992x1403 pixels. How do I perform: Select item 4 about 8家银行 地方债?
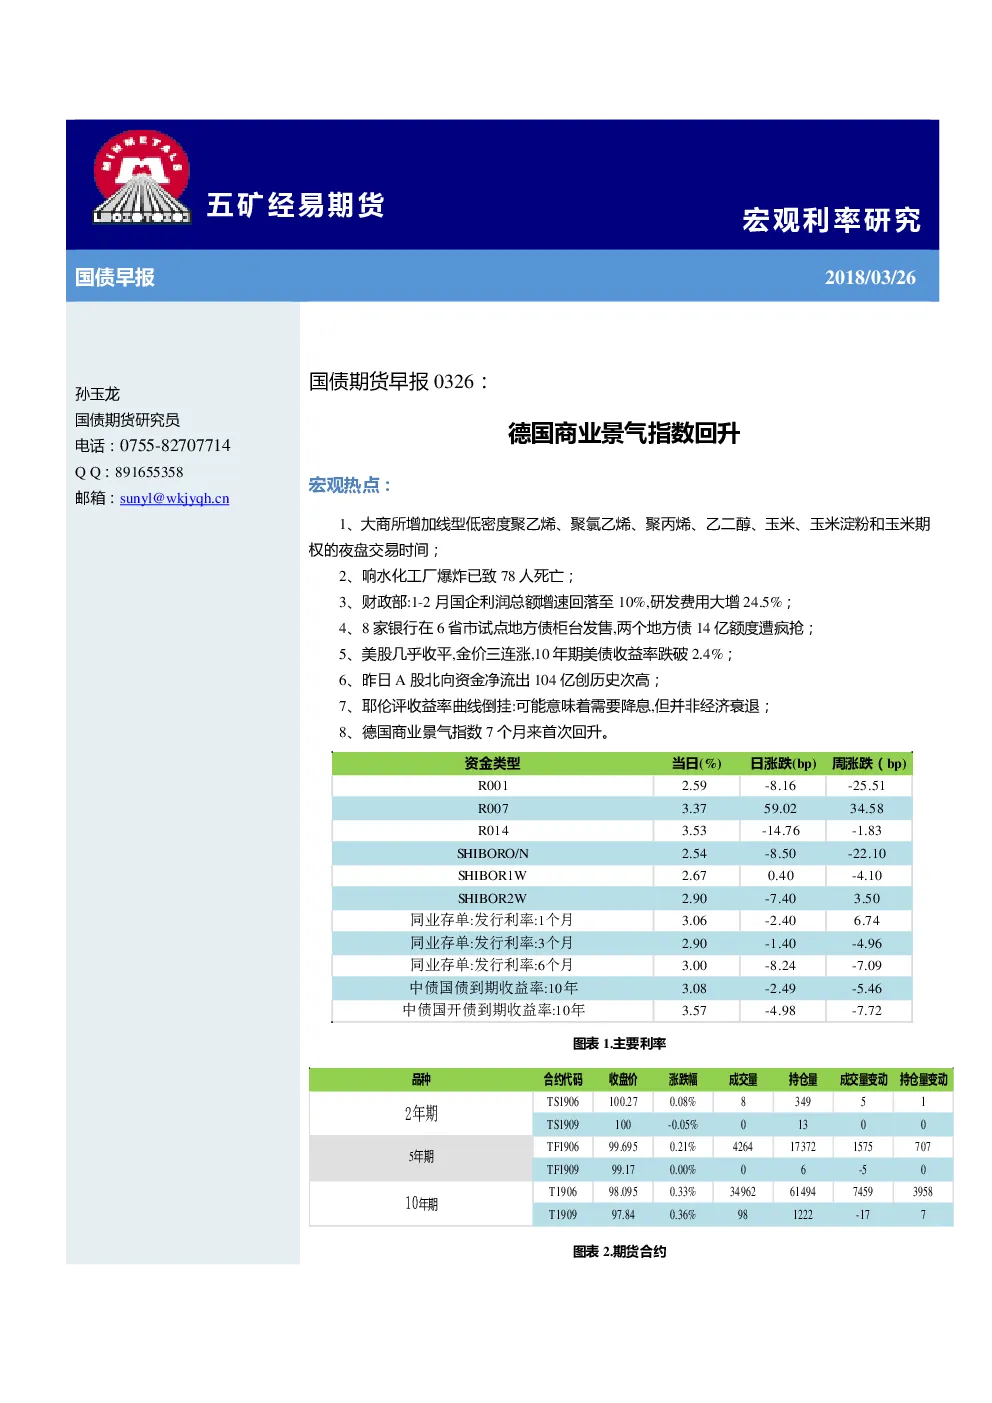[576, 628]
